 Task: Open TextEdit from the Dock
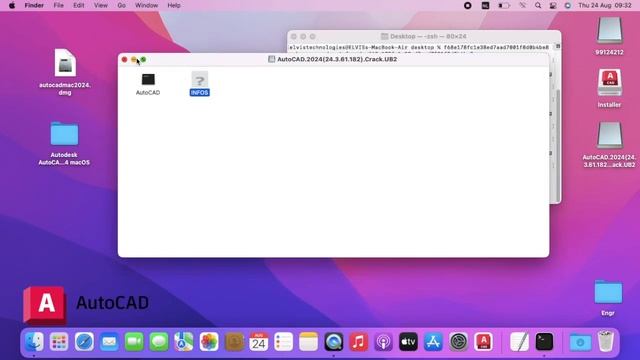tap(519, 342)
